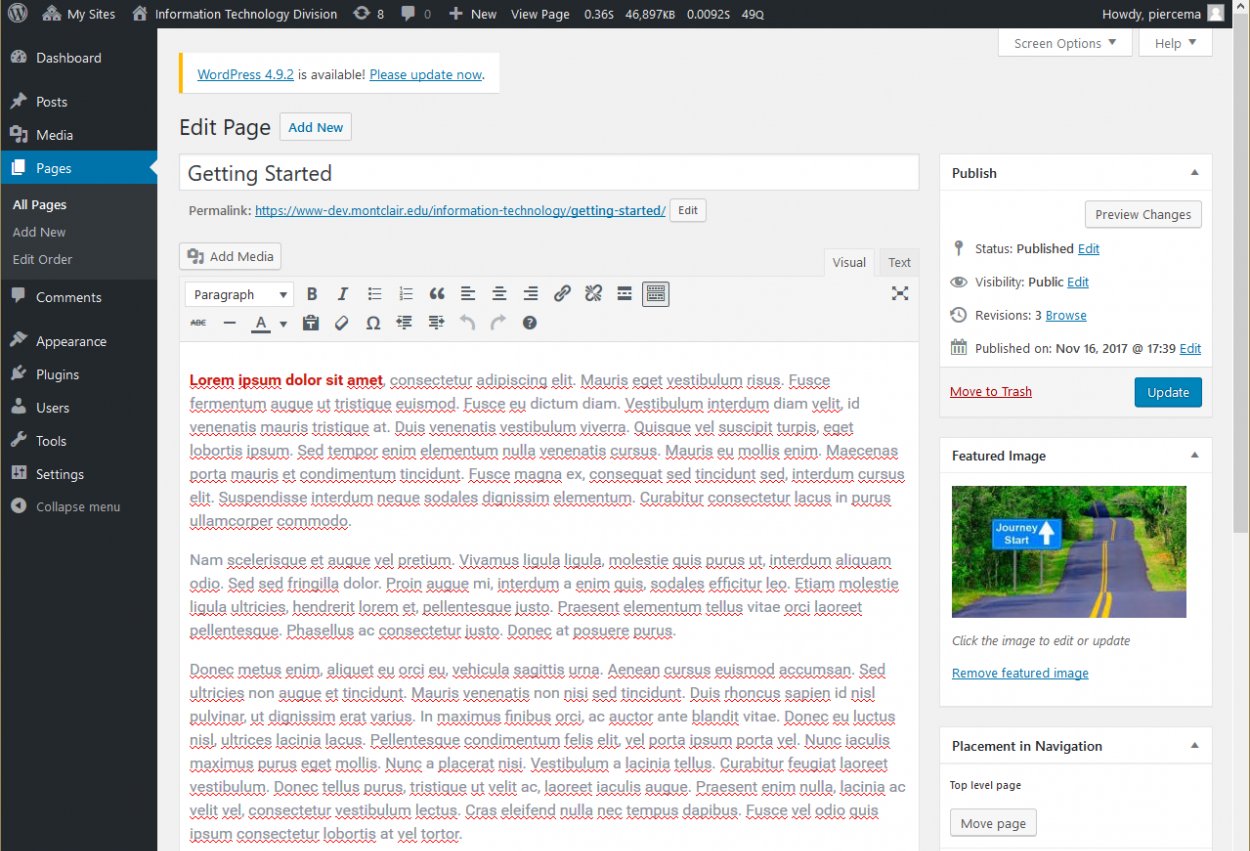The width and height of the screenshot is (1250, 851).
Task: Open the text color picker arrow
Action: click(x=281, y=322)
